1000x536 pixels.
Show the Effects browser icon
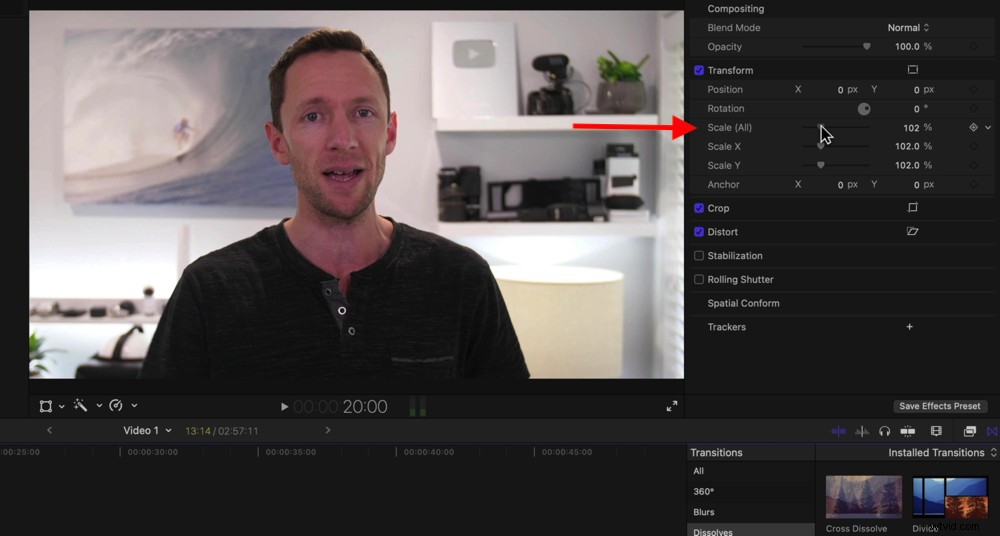tap(969, 431)
